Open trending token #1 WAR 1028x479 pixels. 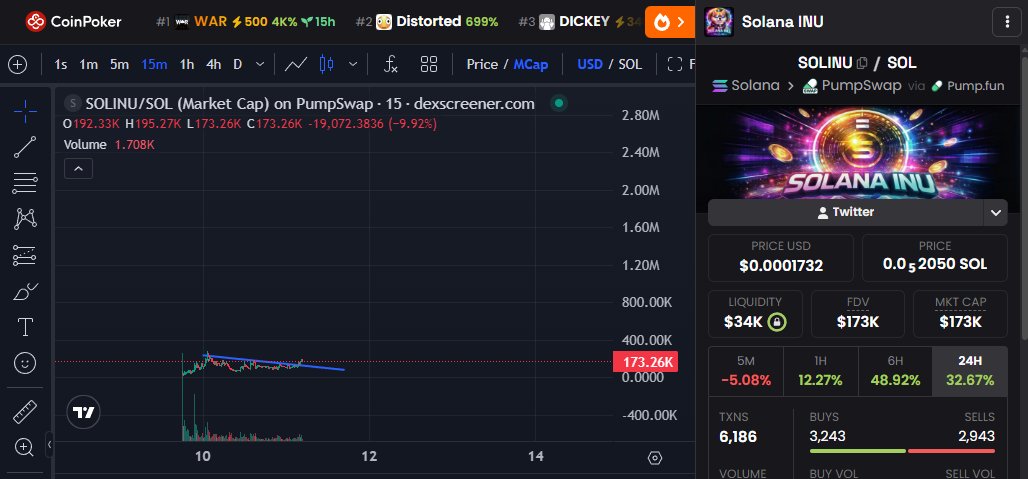click(246, 22)
